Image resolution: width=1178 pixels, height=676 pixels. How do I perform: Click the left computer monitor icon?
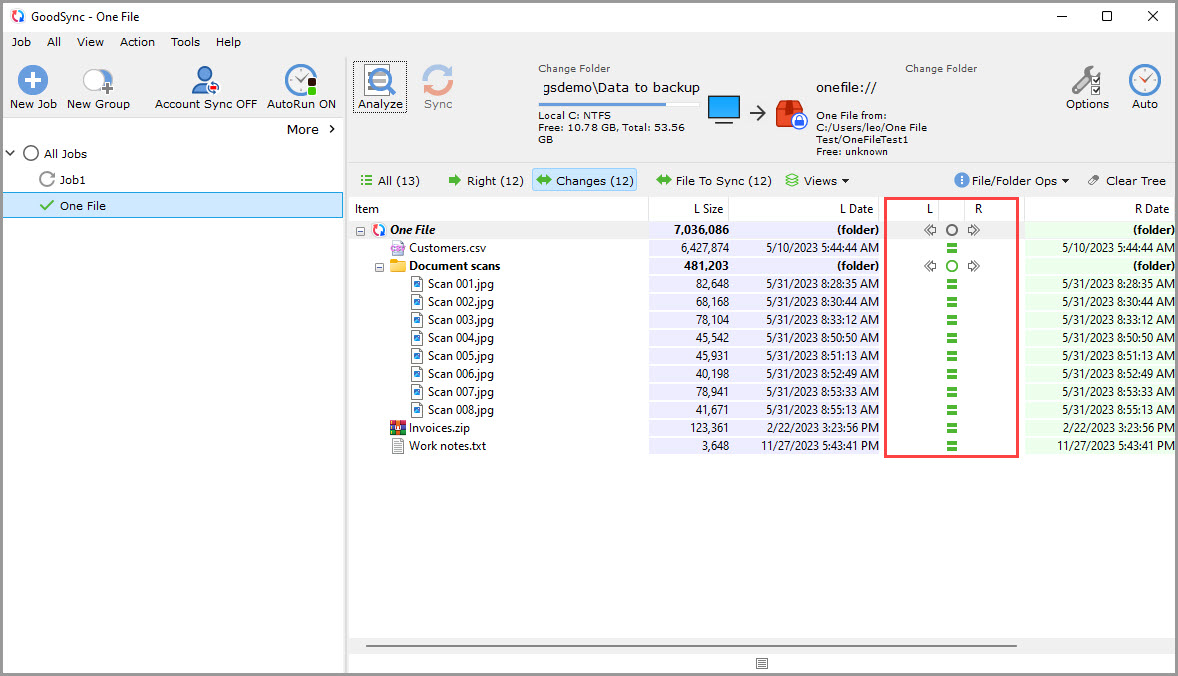coord(723,110)
